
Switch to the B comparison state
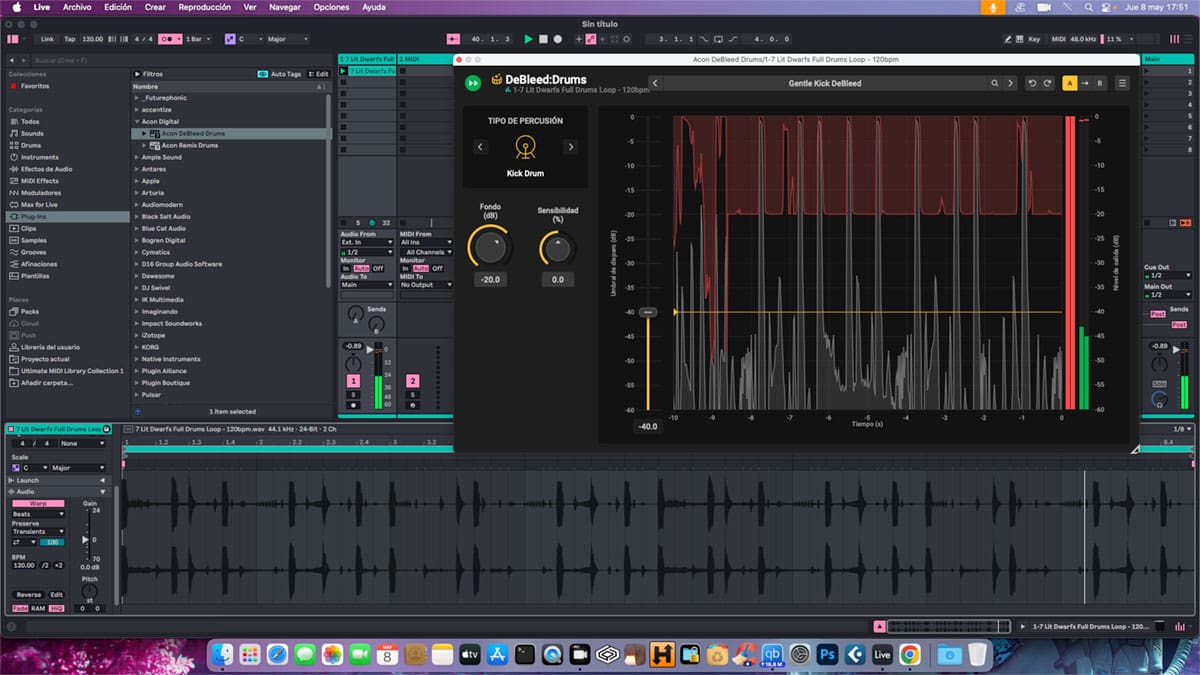click(x=1100, y=83)
